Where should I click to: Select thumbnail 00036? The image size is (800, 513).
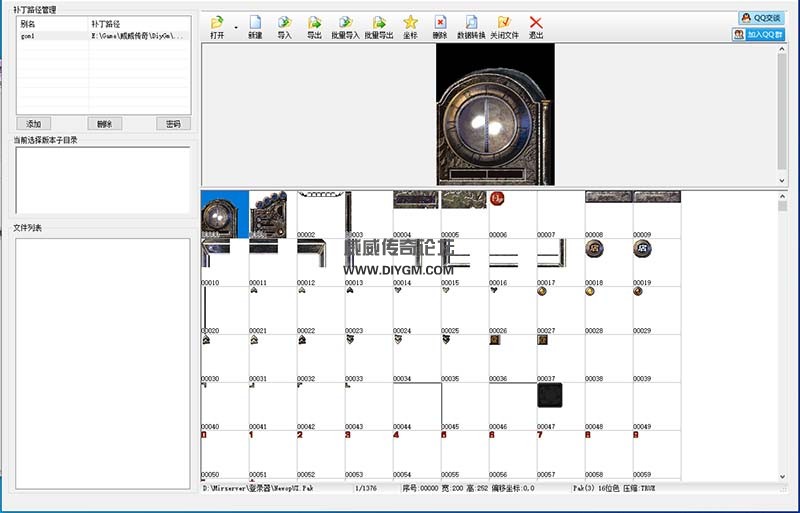click(x=512, y=358)
